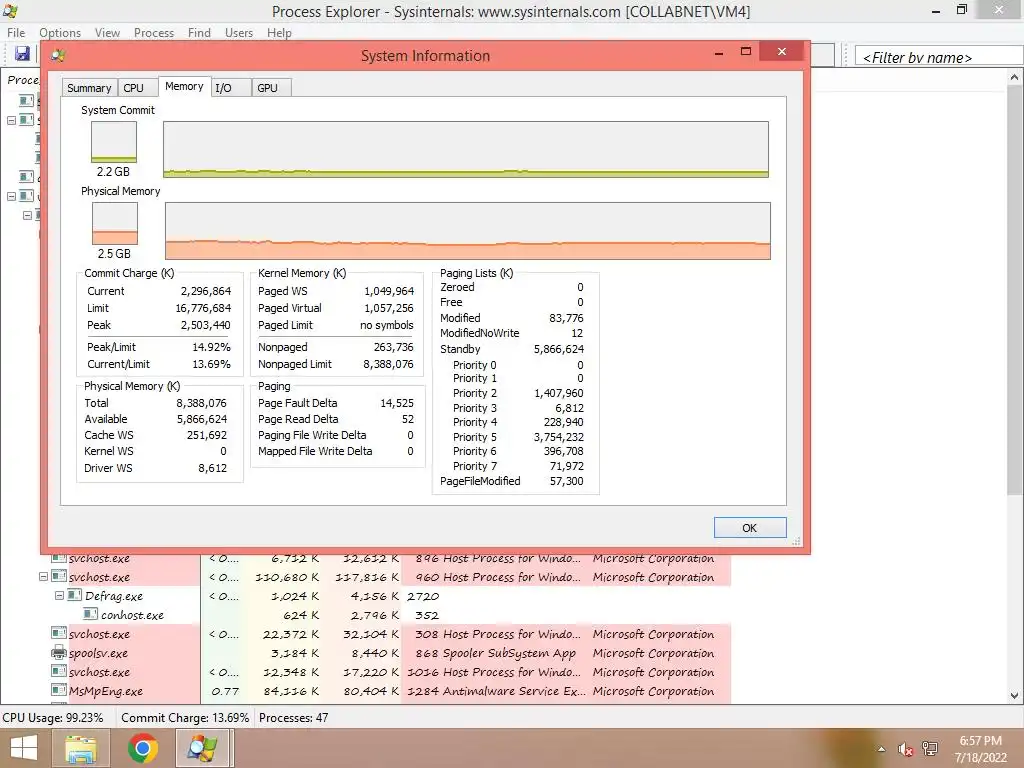Open the View menu
The width and height of the screenshot is (1024, 768).
click(107, 33)
